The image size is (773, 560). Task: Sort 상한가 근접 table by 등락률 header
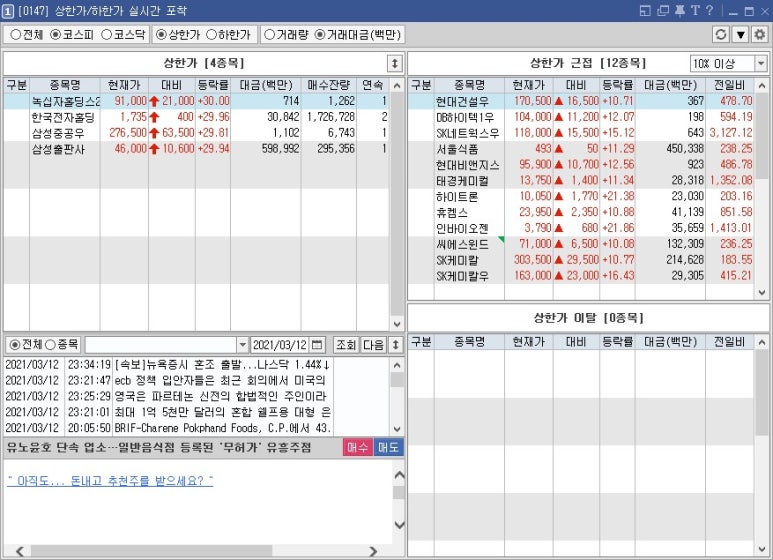tap(617, 85)
